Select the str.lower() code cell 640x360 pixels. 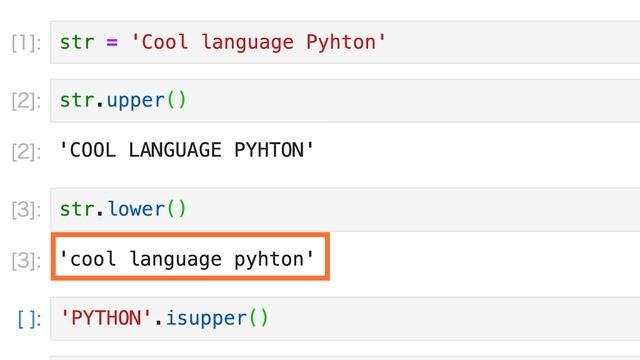tap(345, 209)
